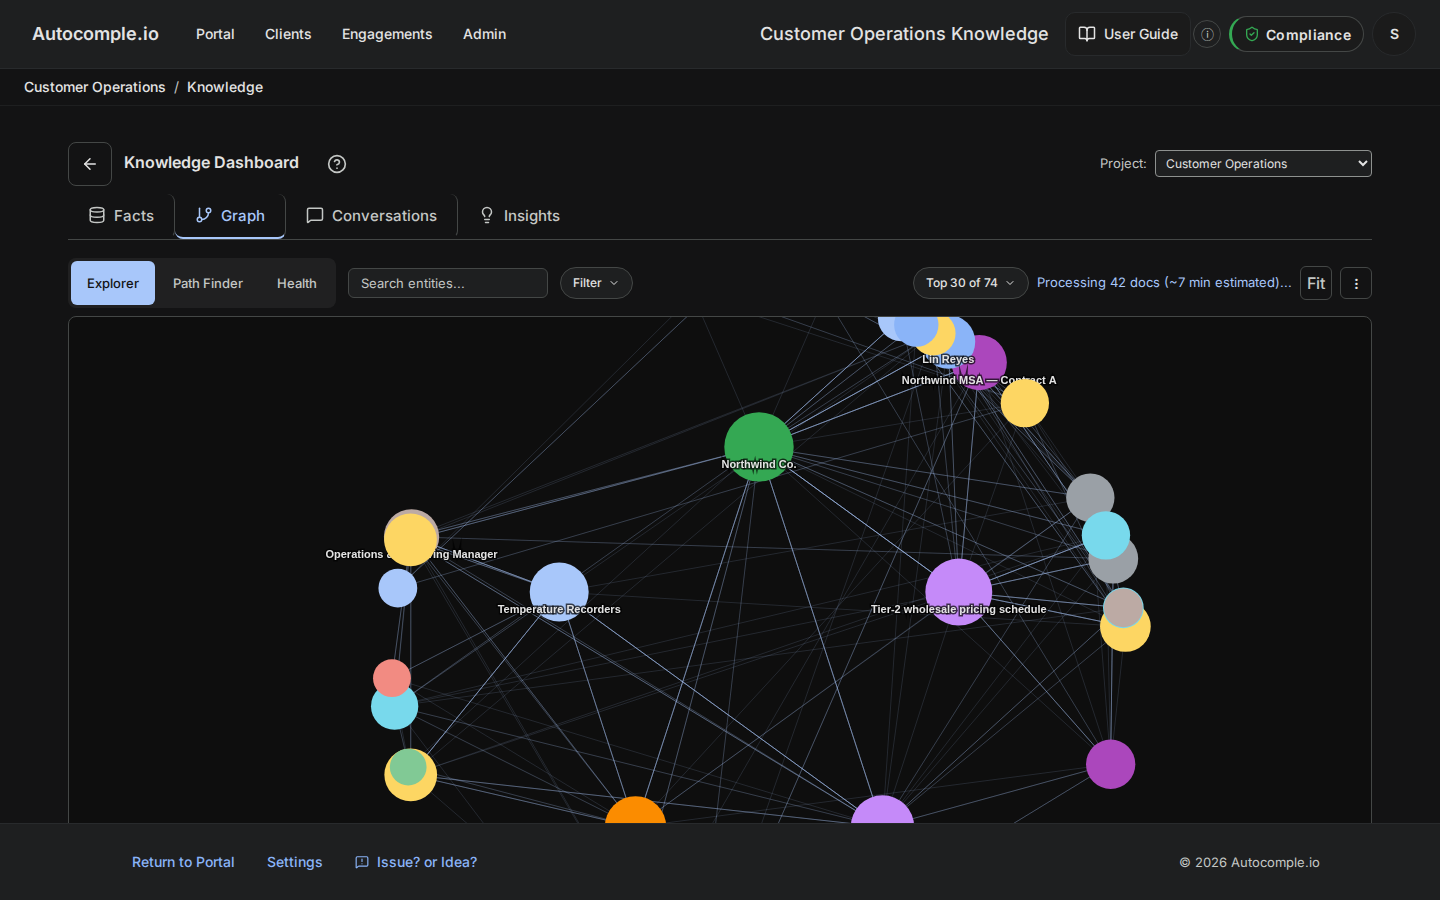Open the Portal menu item
The width and height of the screenshot is (1440, 900).
tap(215, 34)
